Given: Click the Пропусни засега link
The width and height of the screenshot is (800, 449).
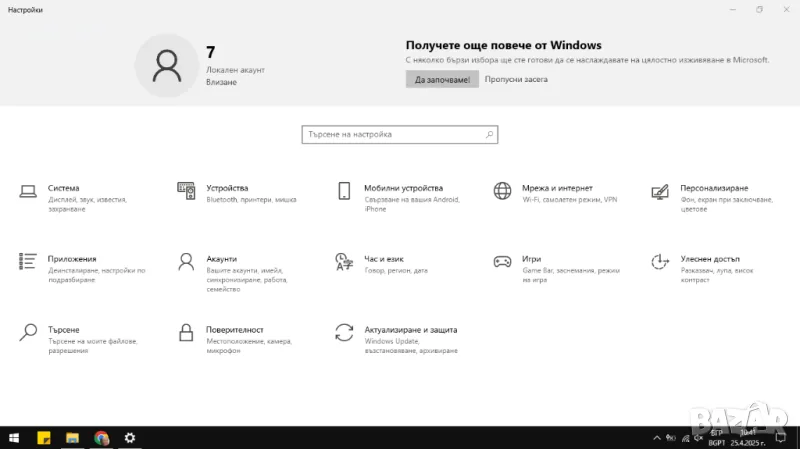Looking at the screenshot, I should [516, 79].
